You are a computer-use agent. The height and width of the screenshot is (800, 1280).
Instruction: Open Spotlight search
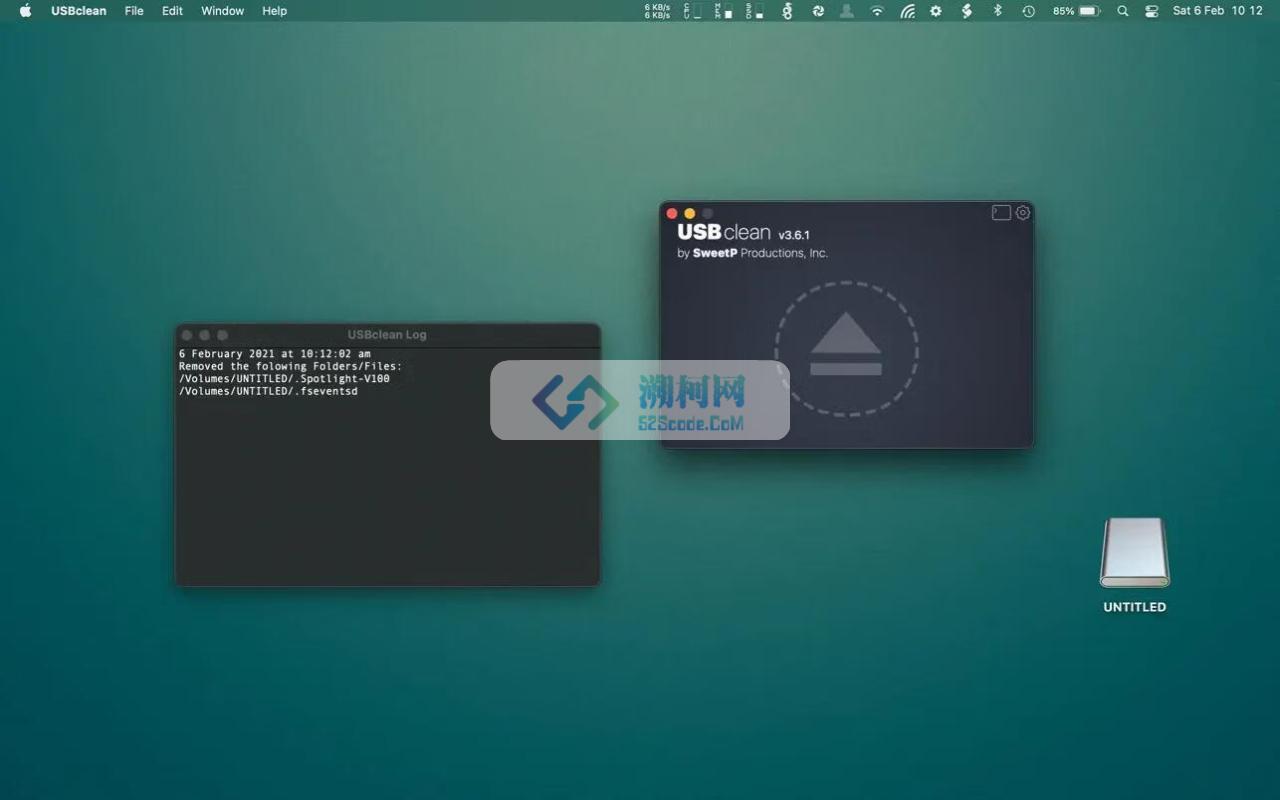pos(1123,11)
